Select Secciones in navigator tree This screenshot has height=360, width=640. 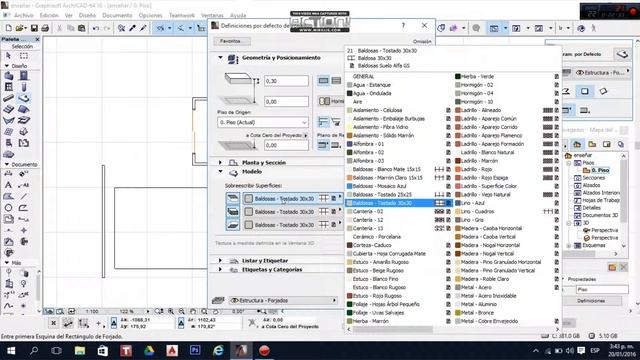click(593, 178)
